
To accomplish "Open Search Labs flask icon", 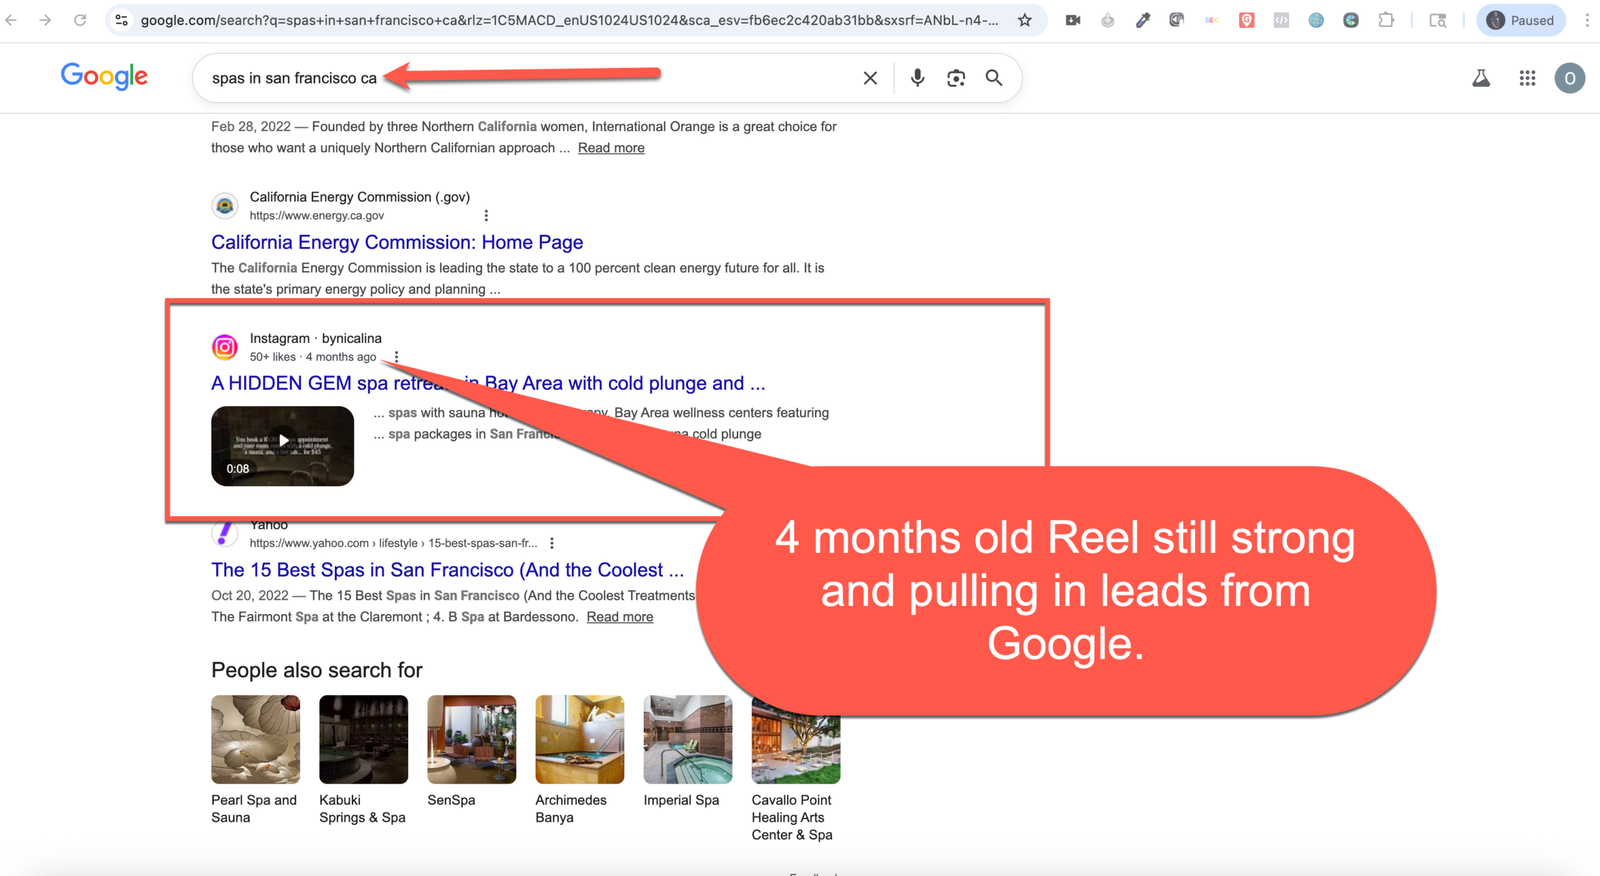I will [1481, 78].
